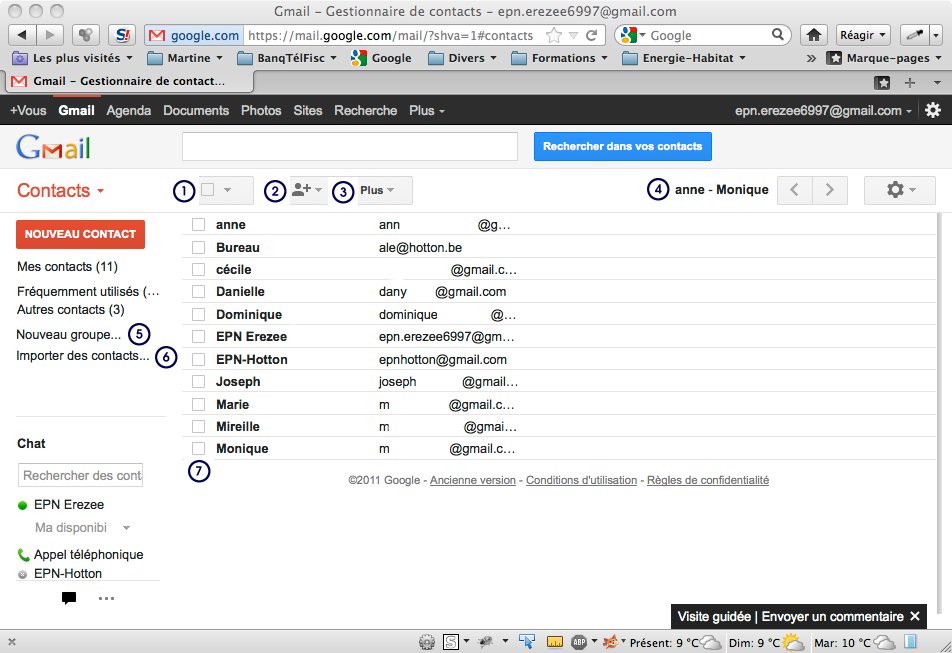This screenshot has height=653, width=952.
Task: Check the Joseph contact checkbox
Action: pyautogui.click(x=198, y=382)
